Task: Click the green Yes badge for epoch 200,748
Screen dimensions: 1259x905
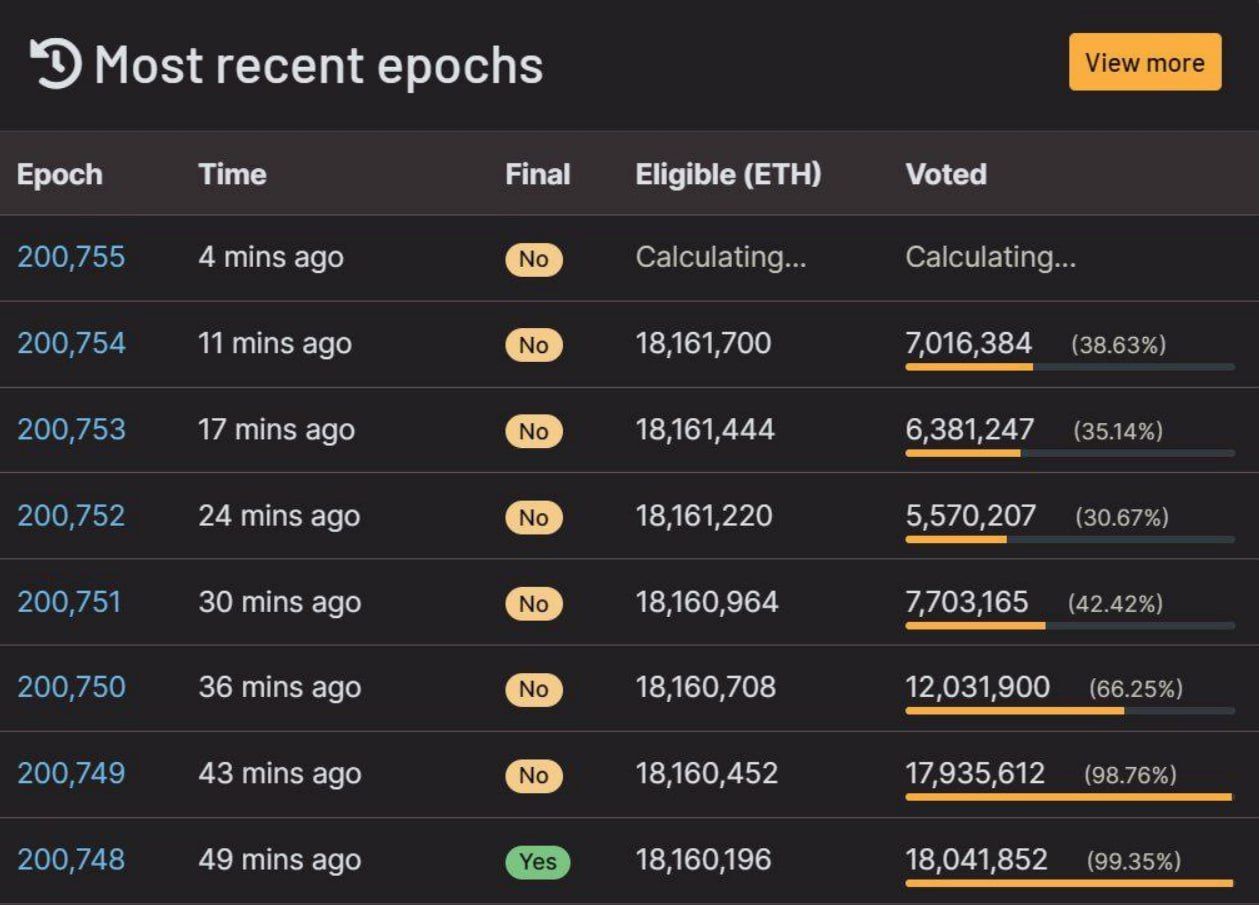Action: coord(538,862)
